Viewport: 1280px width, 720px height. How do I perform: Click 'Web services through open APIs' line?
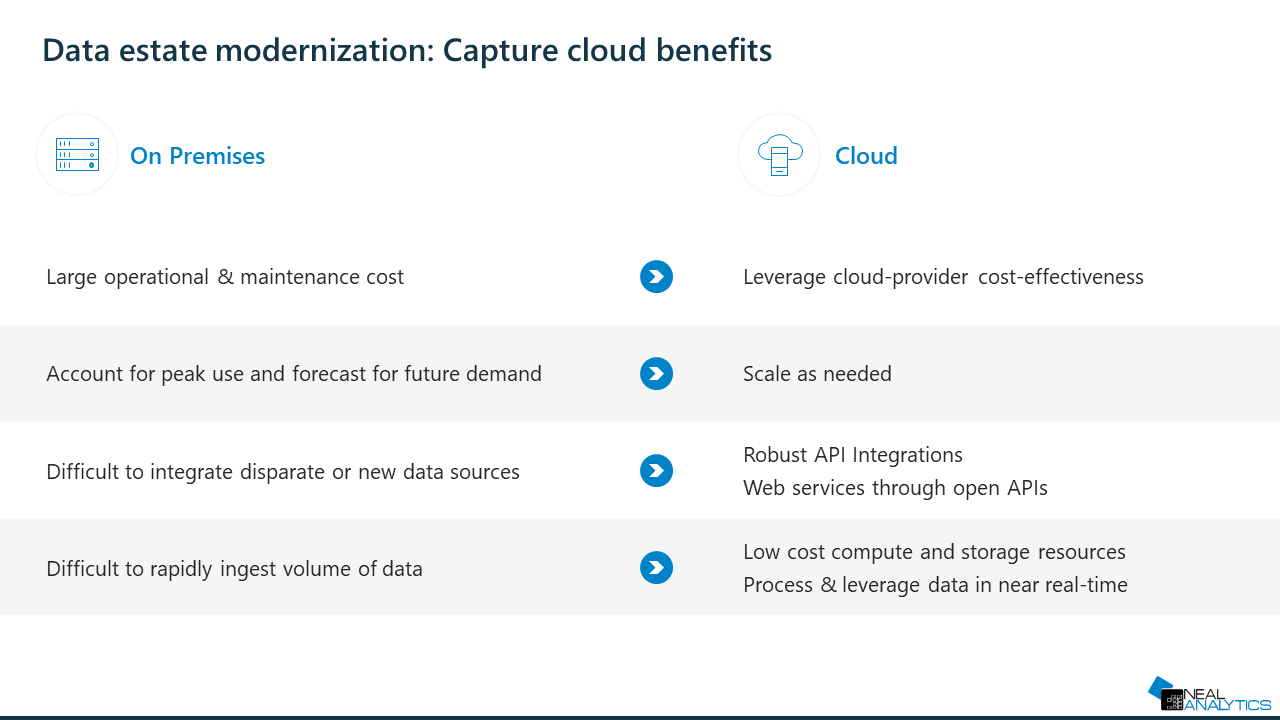pos(895,488)
